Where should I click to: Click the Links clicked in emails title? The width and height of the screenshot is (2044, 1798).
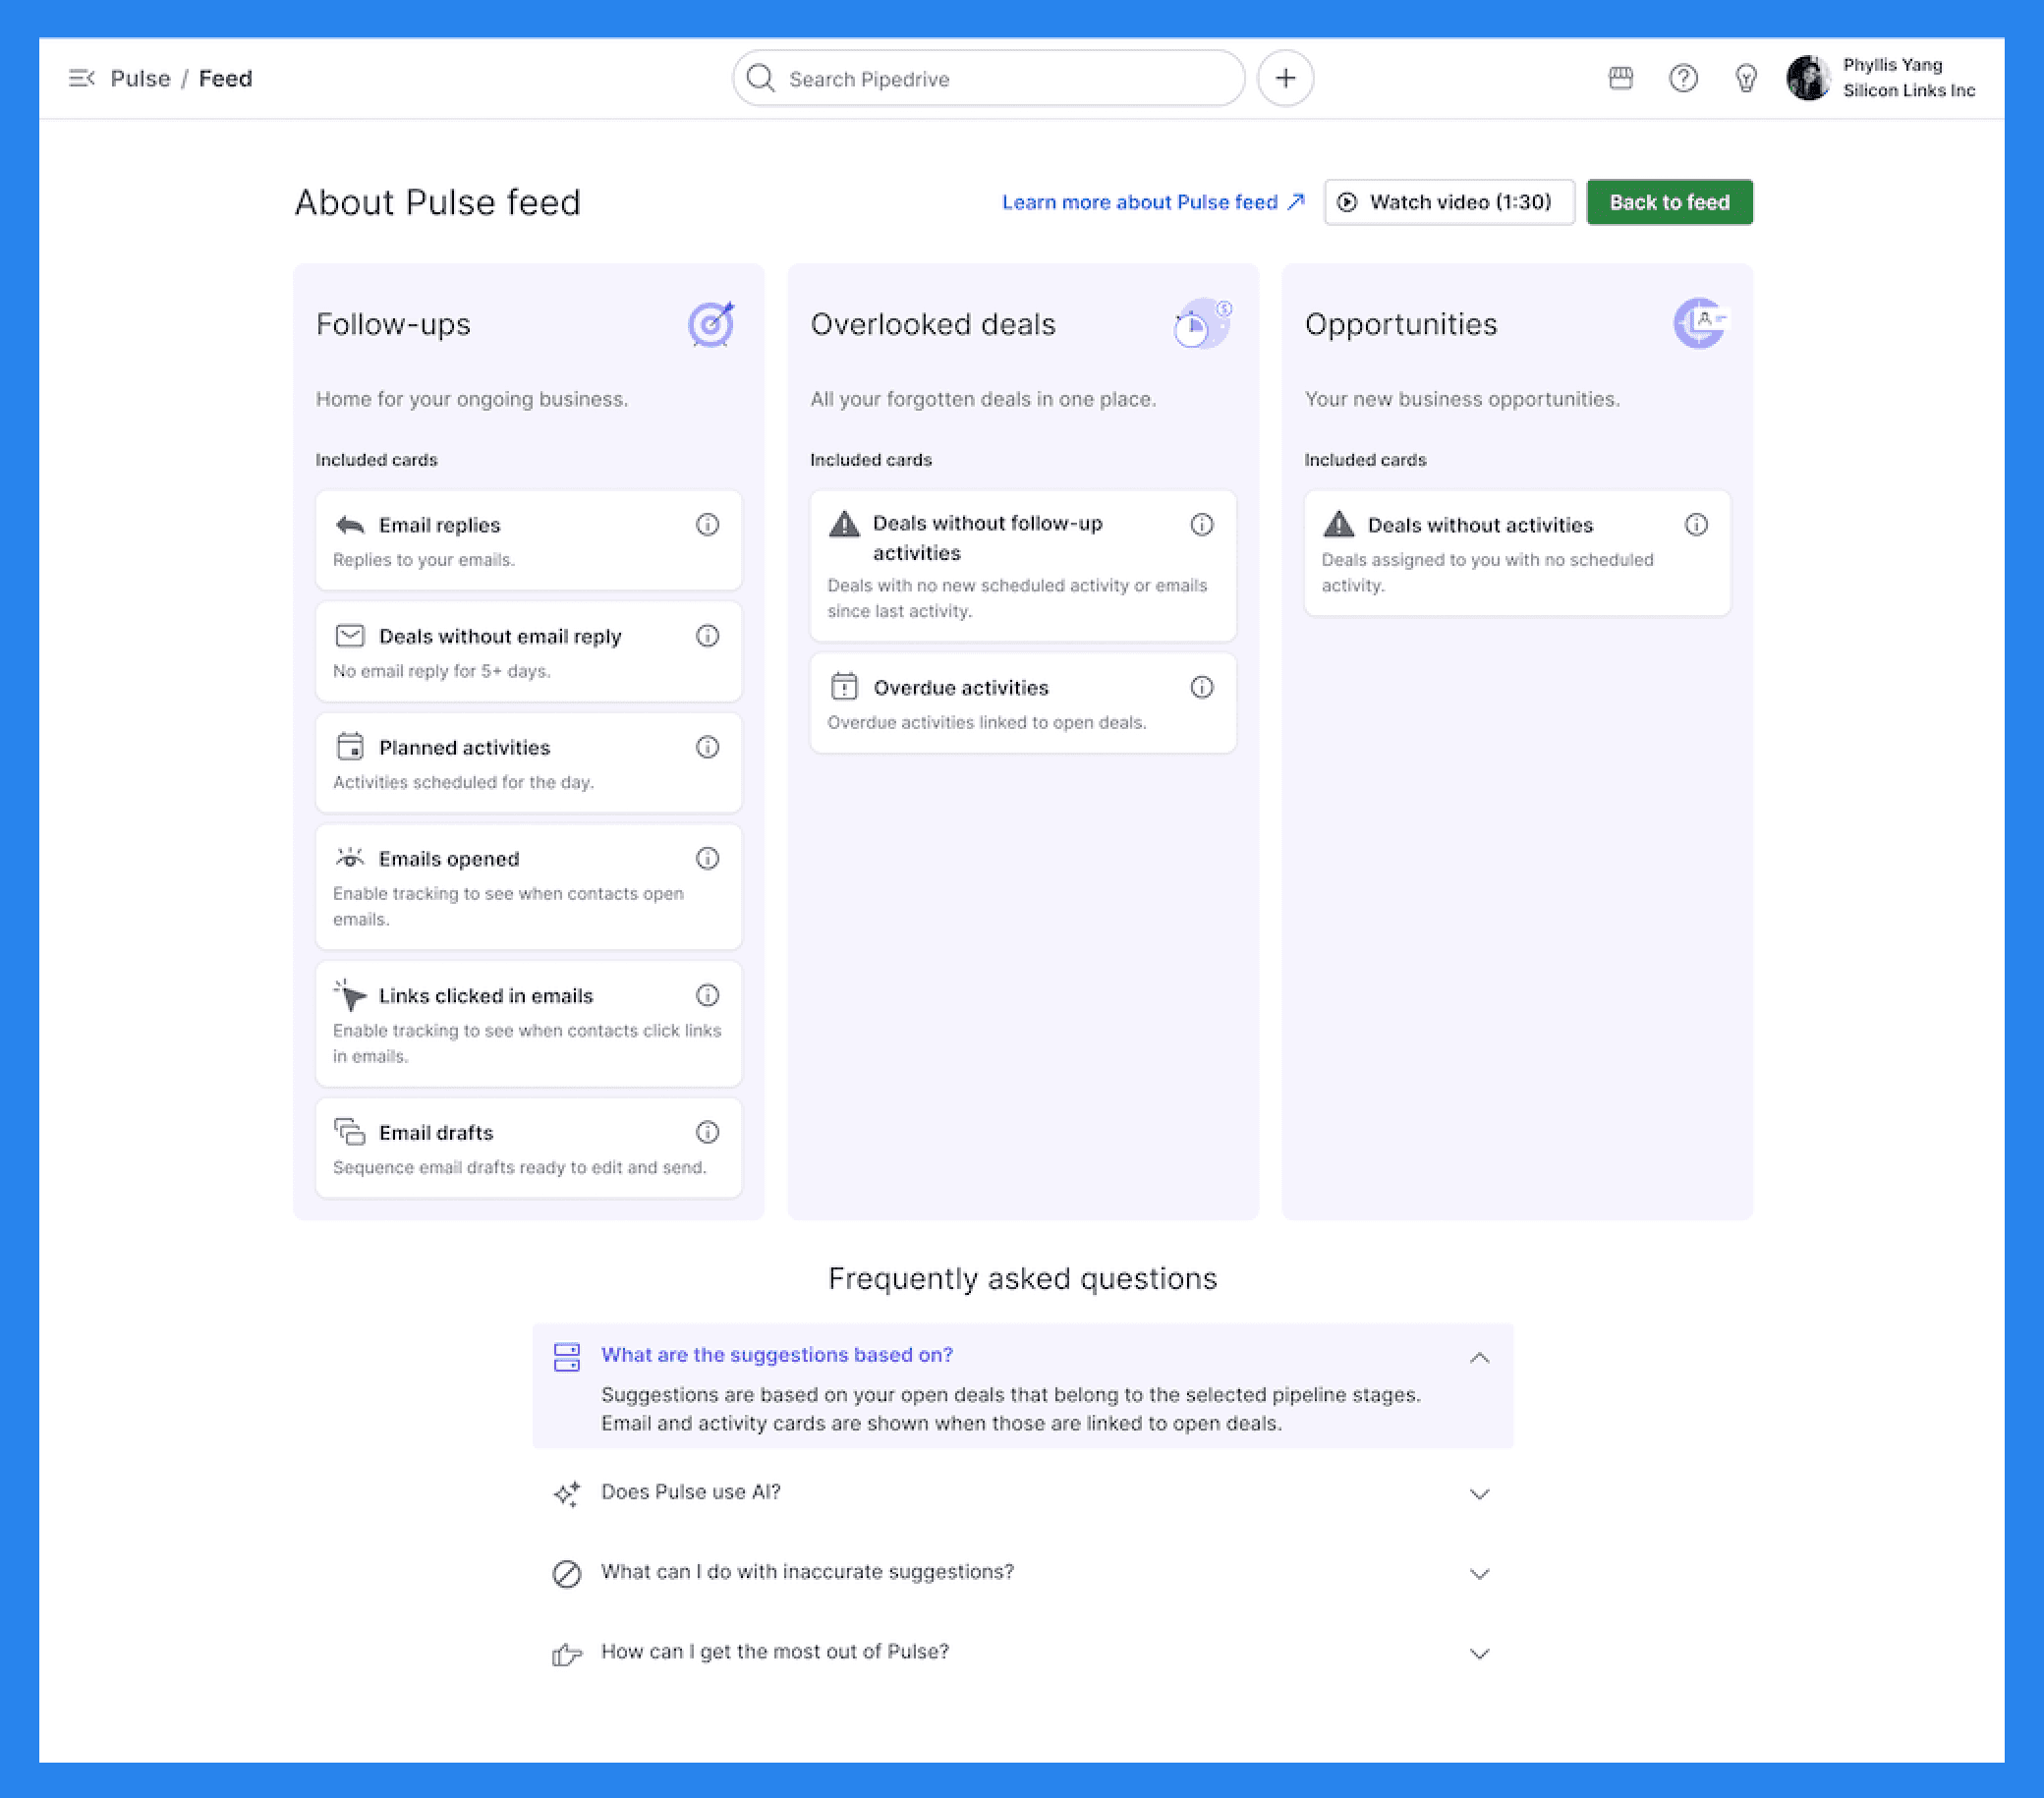click(486, 995)
